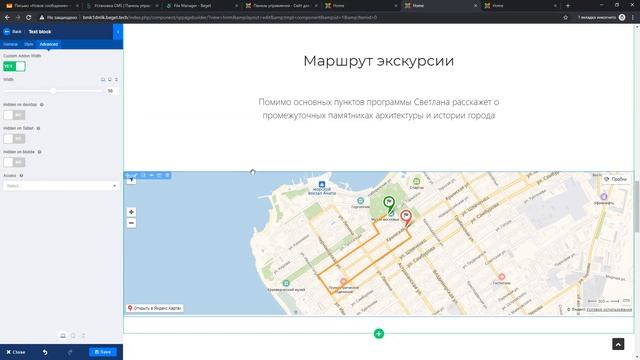Collapse the sidebar with the blue chevron

click(x=118, y=31)
